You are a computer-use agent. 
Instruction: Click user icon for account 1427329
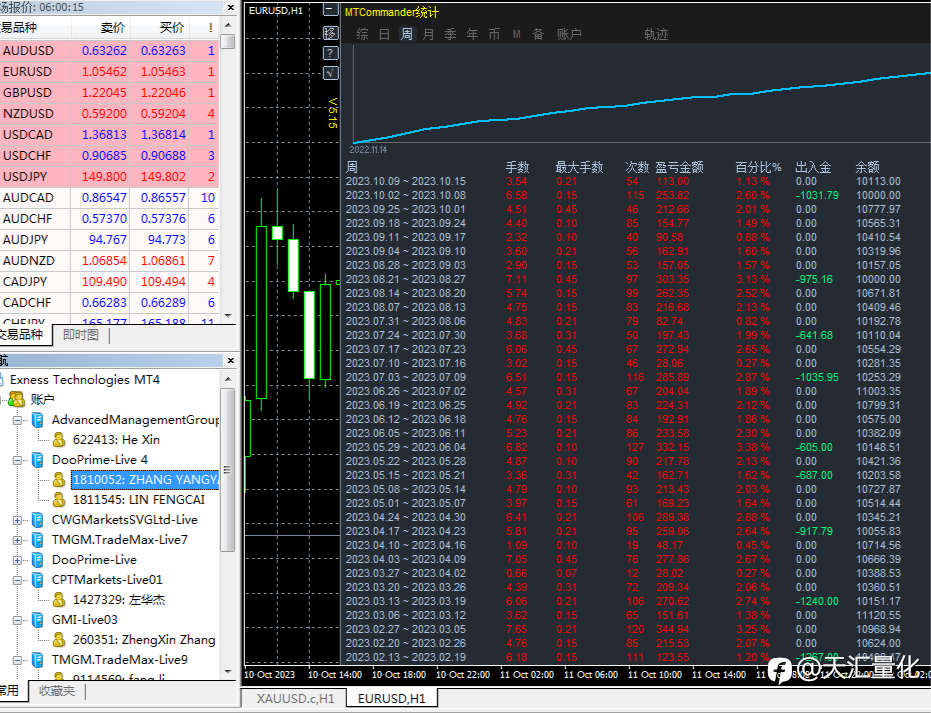(x=59, y=600)
